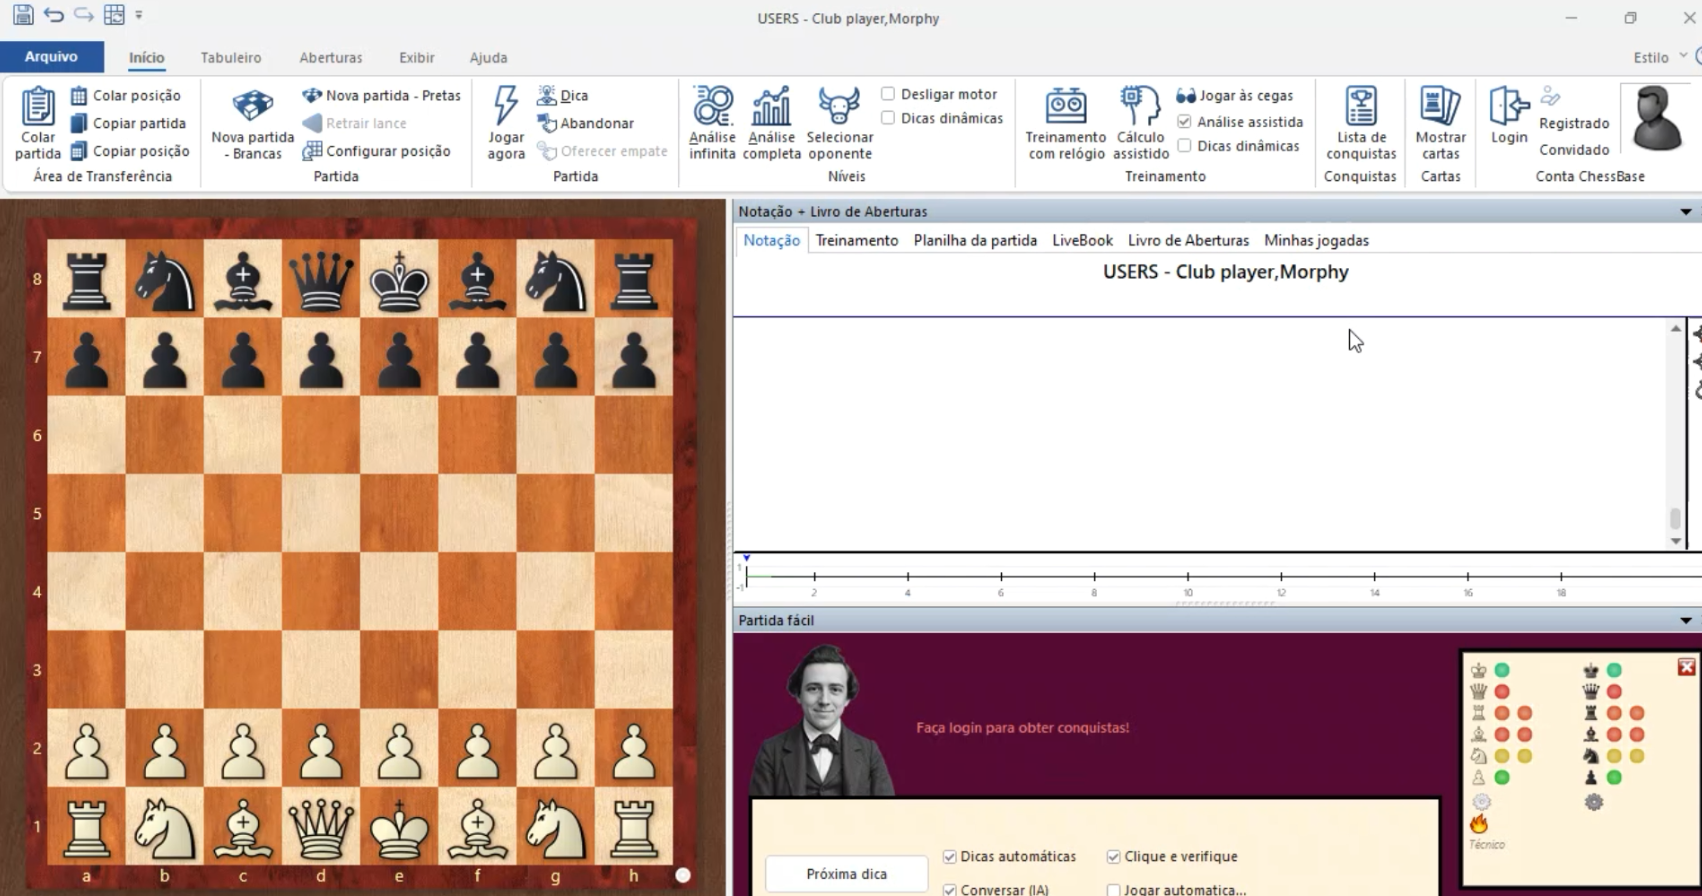Click the Registrado account option
The image size is (1702, 896).
pyautogui.click(x=1574, y=123)
